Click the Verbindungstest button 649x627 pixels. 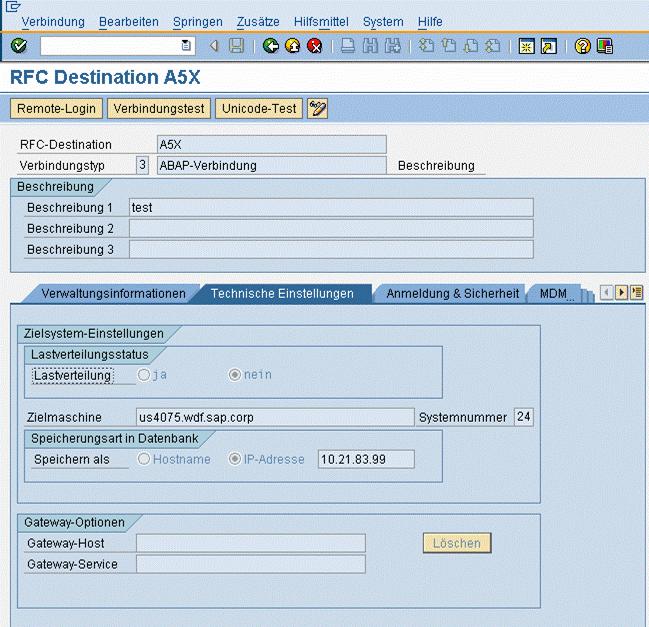pos(159,108)
